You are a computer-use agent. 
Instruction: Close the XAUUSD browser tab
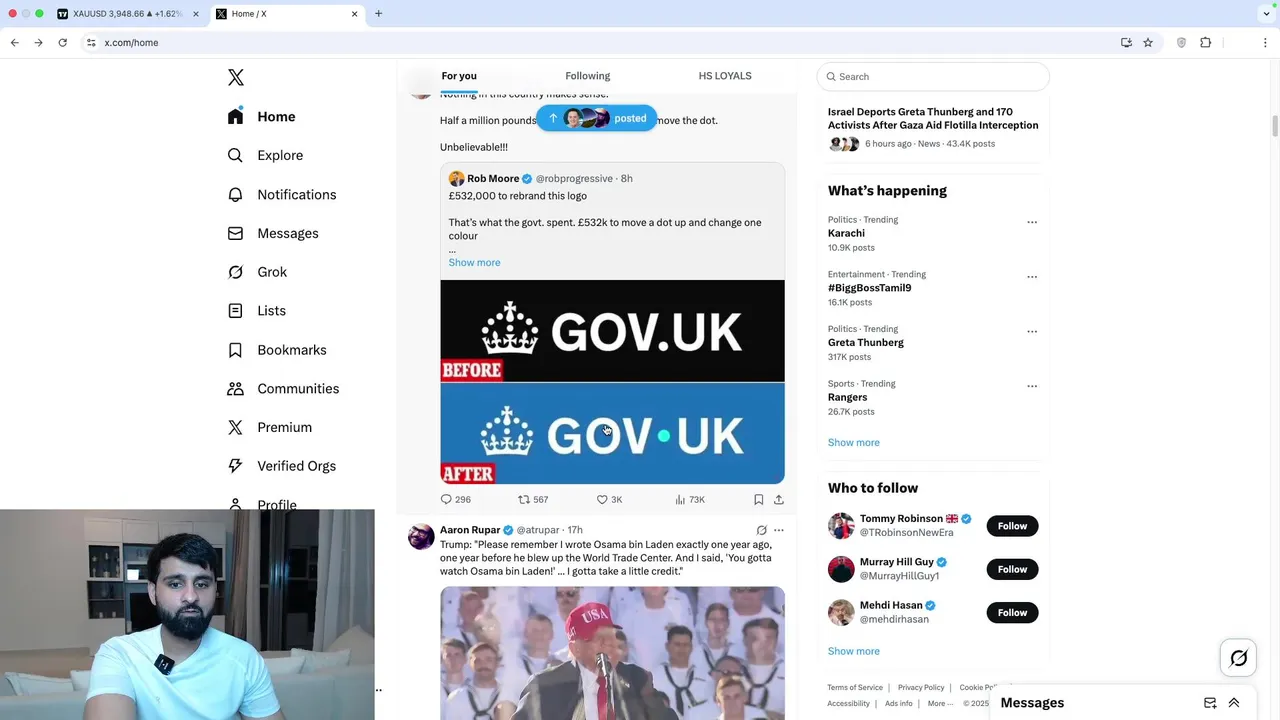[195, 14]
